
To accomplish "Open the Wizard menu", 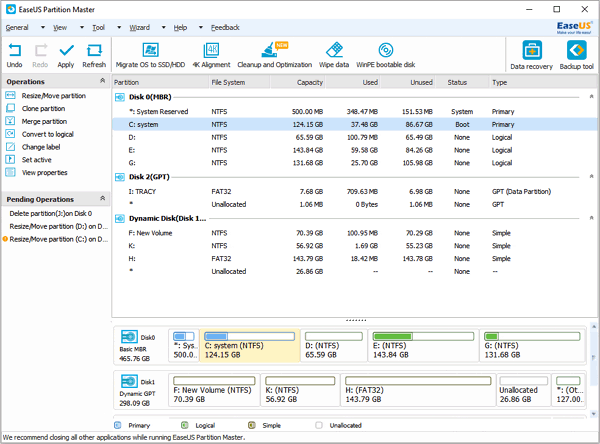I will point(140,28).
